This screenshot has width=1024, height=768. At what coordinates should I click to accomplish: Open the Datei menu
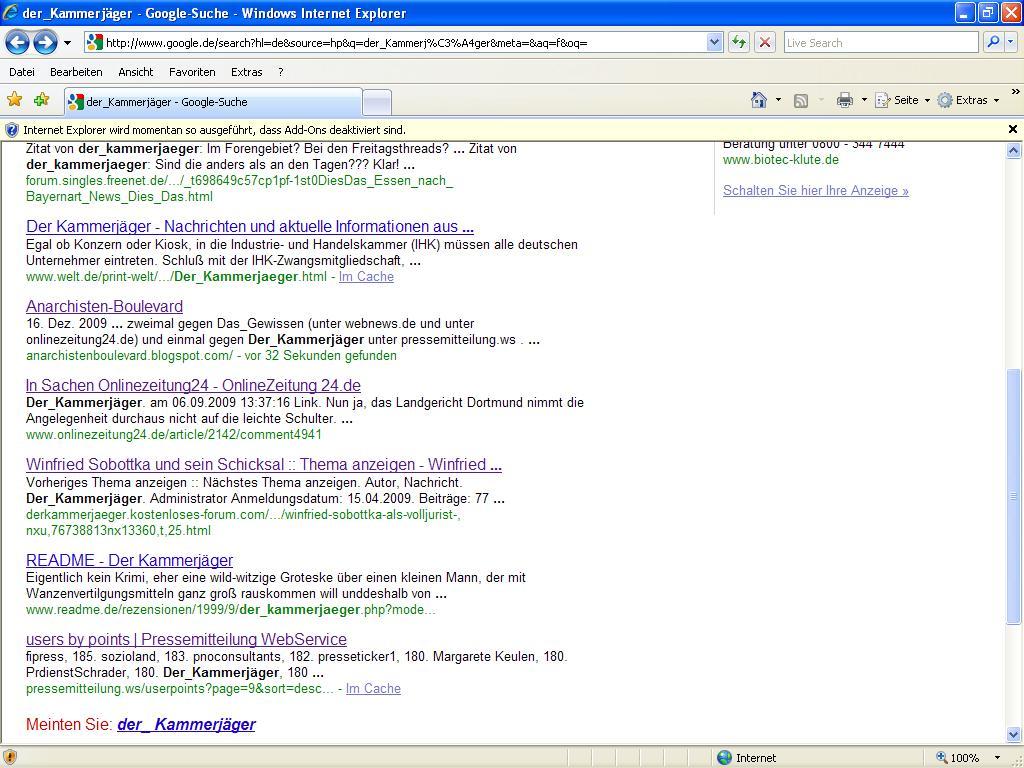point(22,72)
